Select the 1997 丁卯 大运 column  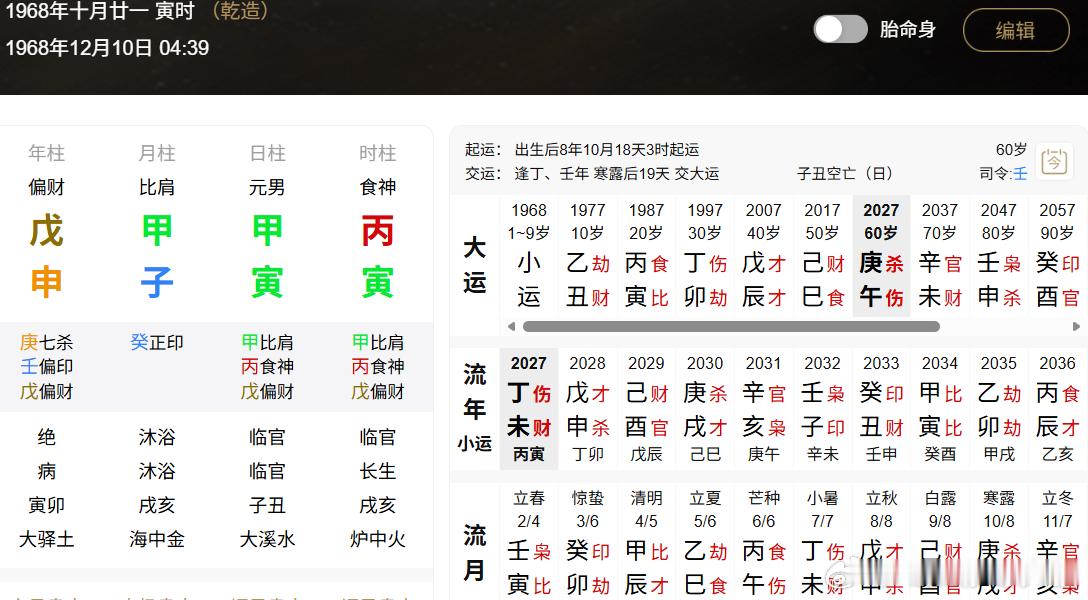click(x=705, y=256)
